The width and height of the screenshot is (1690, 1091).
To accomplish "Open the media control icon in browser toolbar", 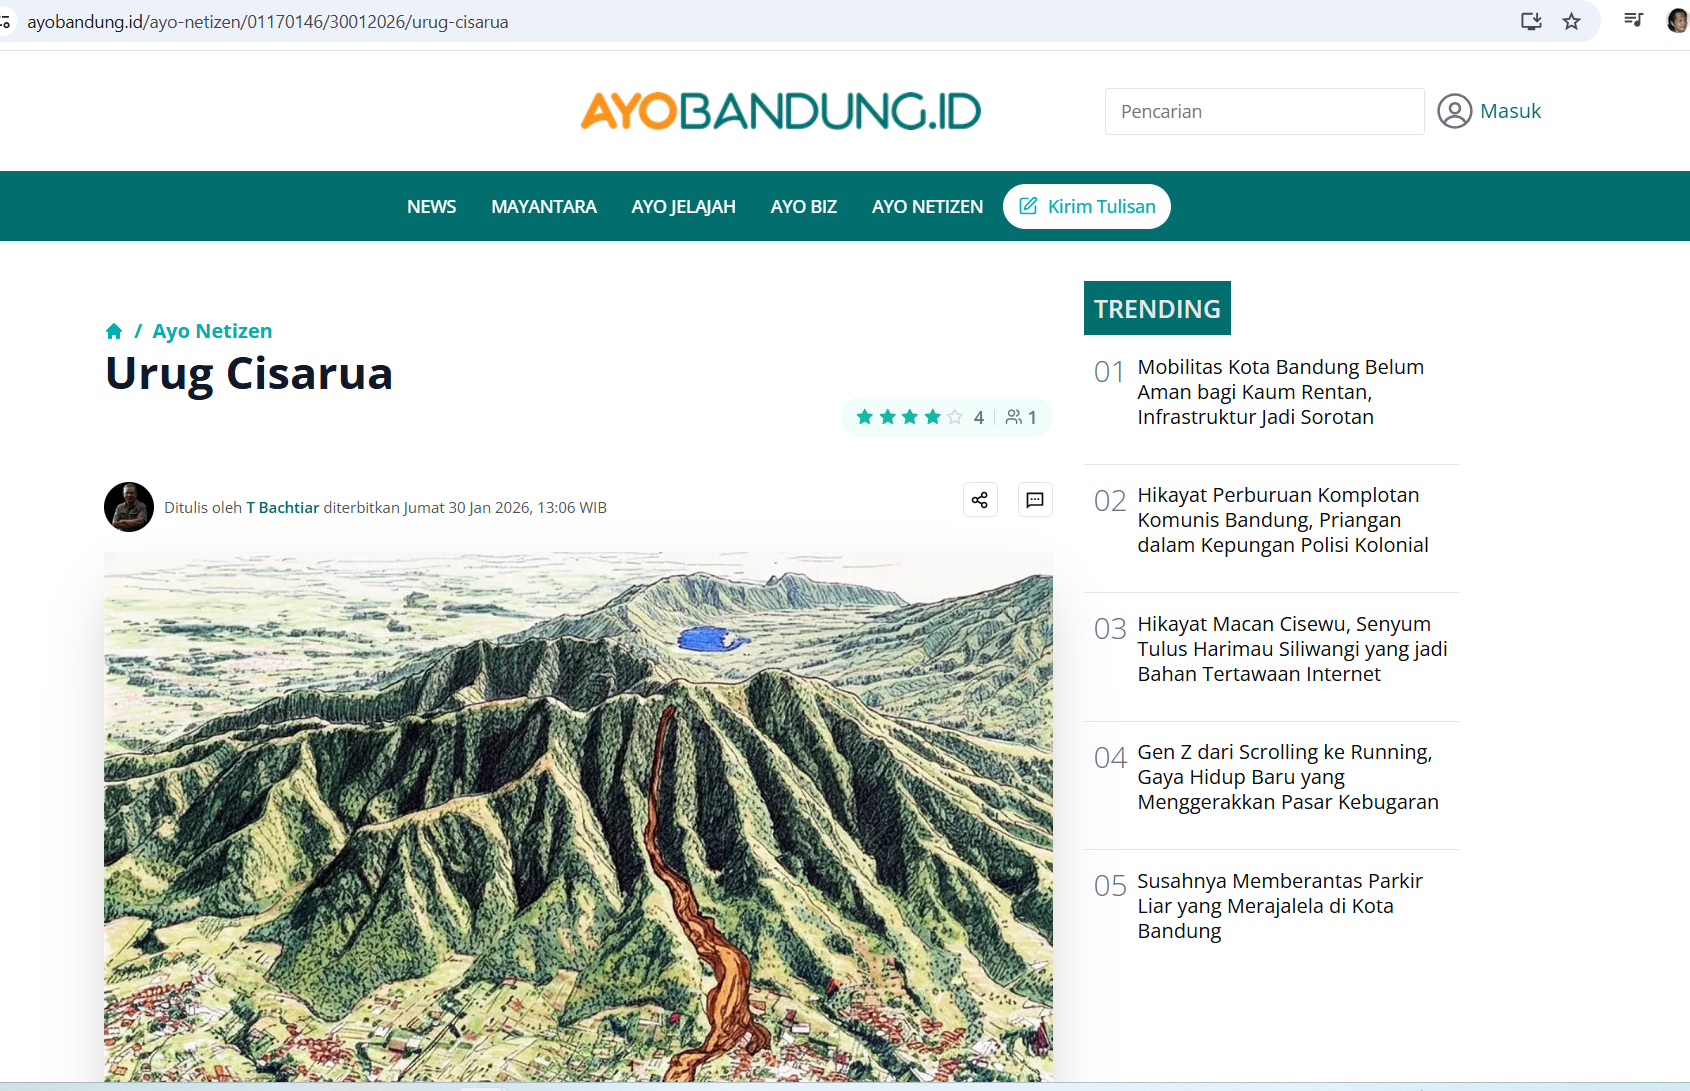I will pyautogui.click(x=1633, y=20).
